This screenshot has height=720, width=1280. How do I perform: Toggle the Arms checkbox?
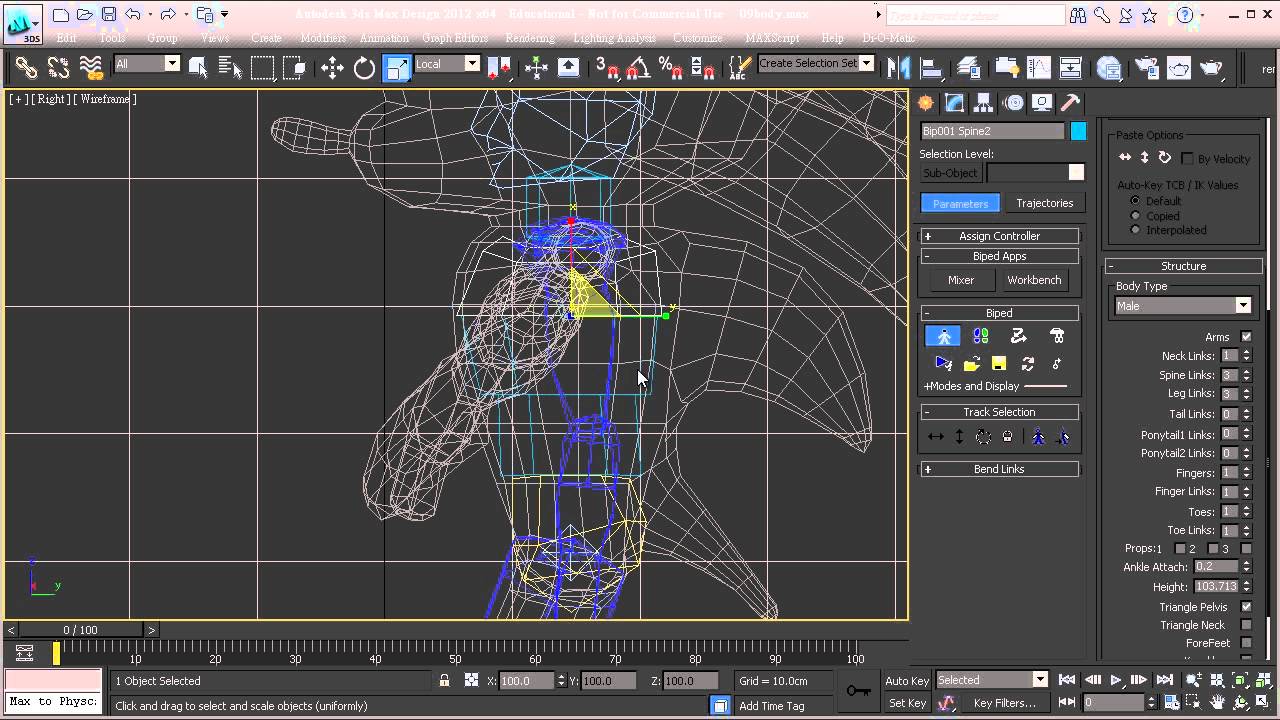[x=1246, y=337]
